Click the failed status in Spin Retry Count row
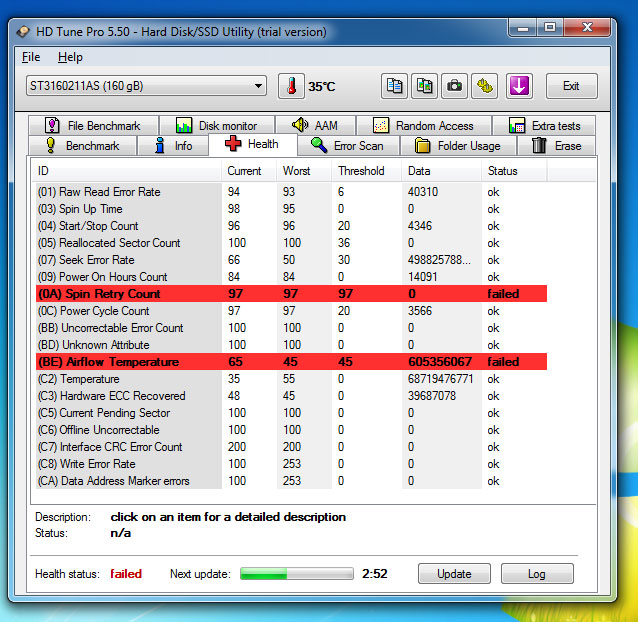 pyautogui.click(x=503, y=294)
